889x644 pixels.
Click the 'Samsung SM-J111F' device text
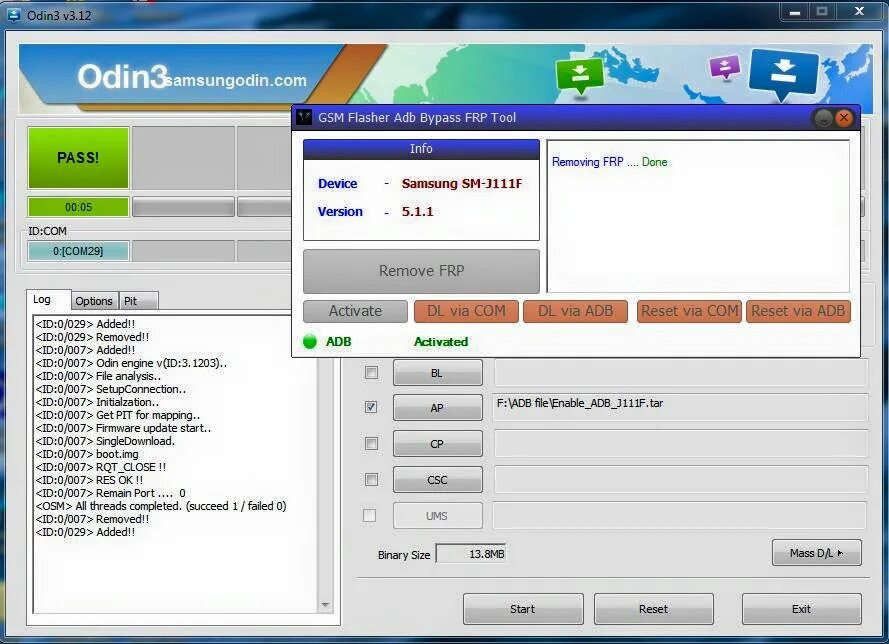pos(462,184)
